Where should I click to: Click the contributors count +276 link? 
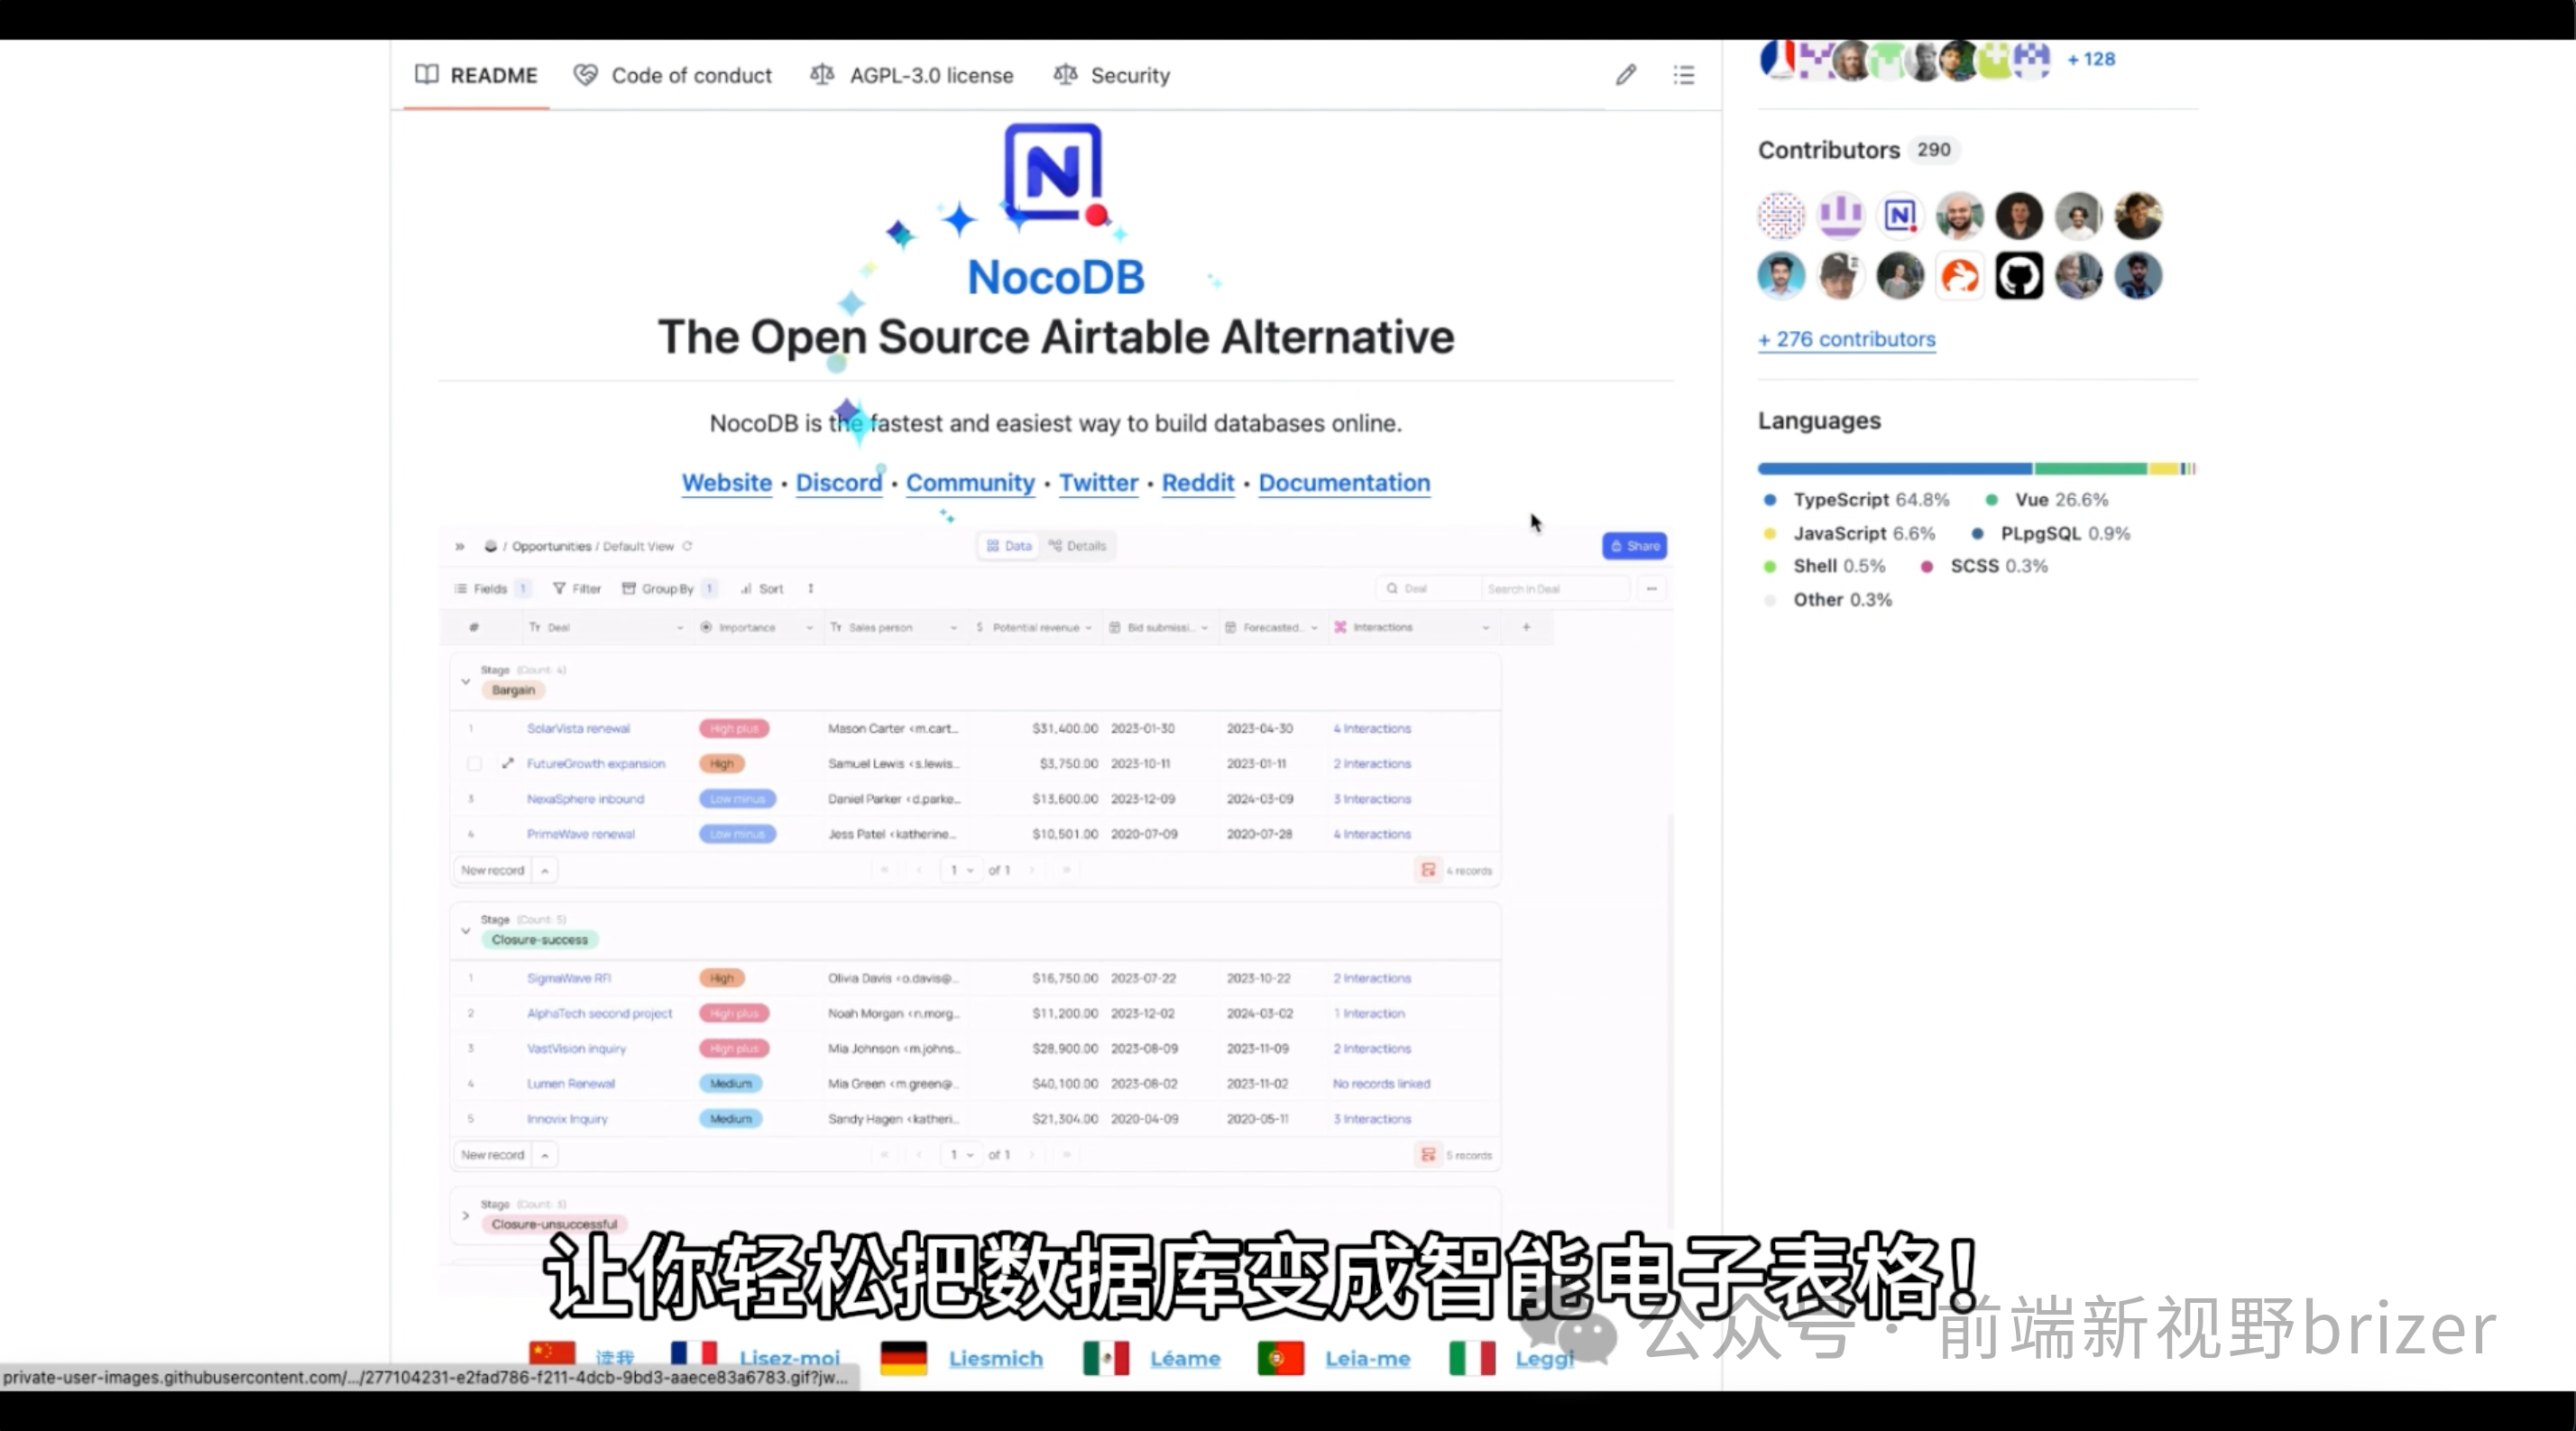click(x=1845, y=338)
